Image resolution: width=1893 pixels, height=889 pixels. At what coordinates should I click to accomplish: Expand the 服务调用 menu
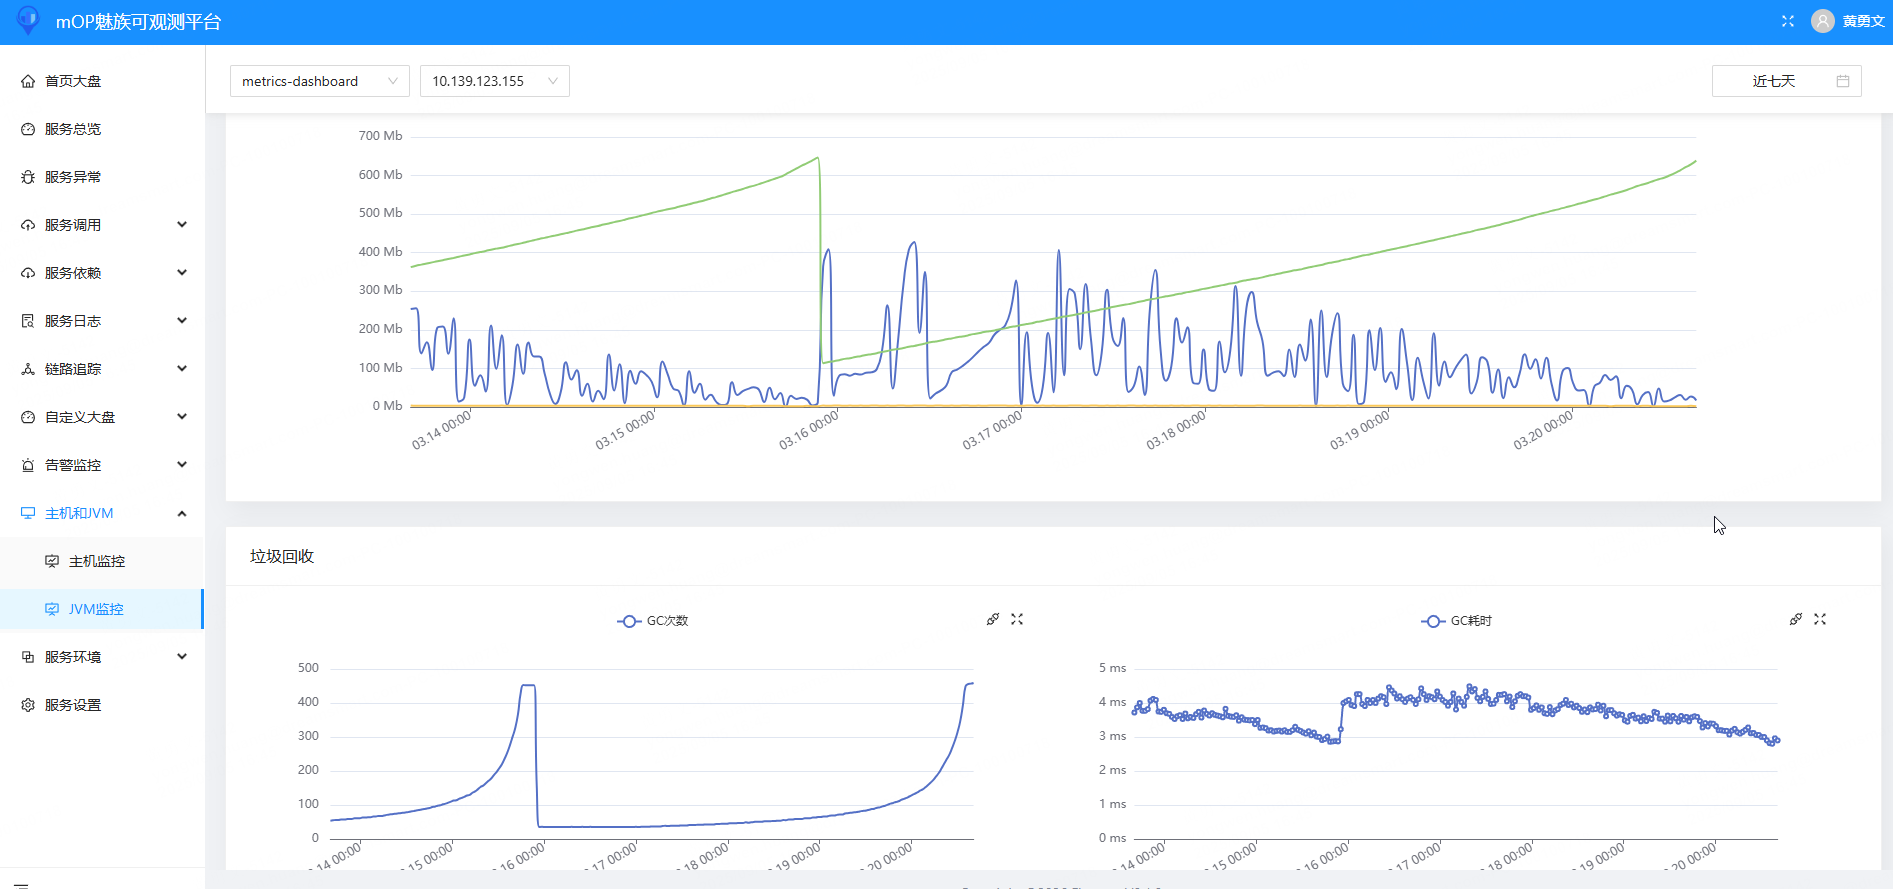(103, 225)
